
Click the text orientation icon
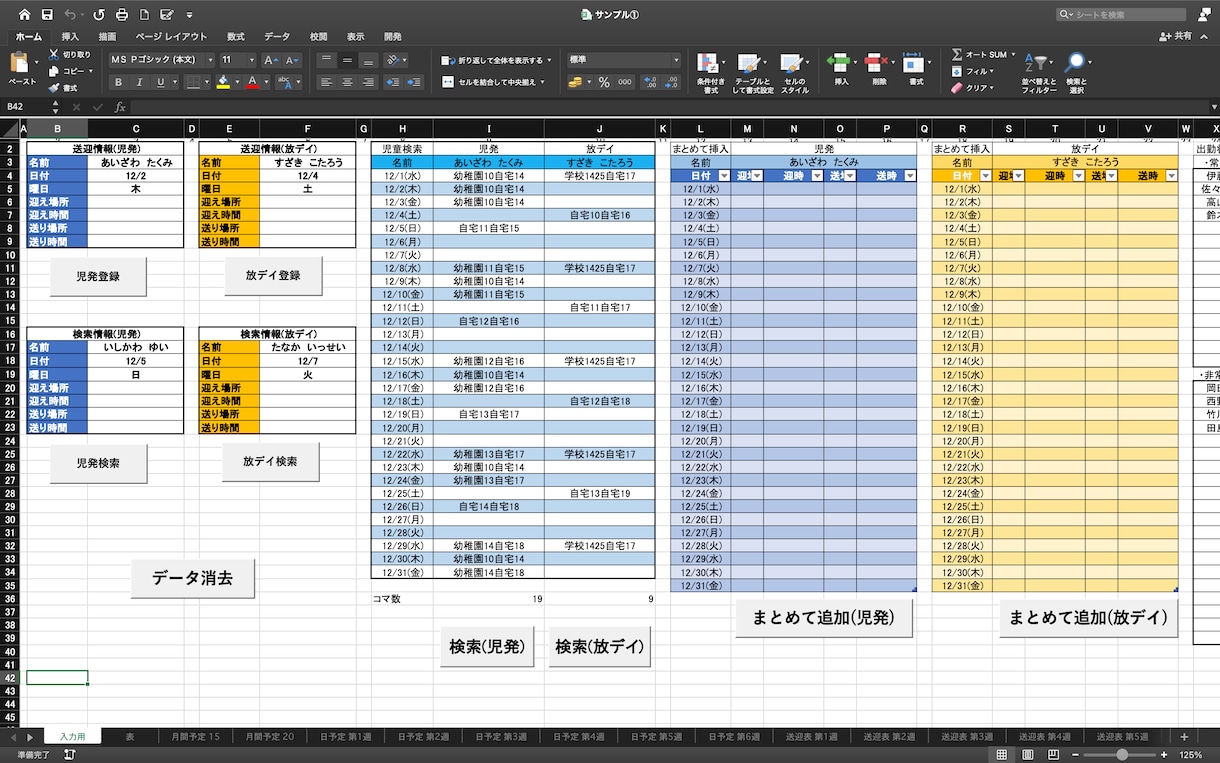point(393,60)
